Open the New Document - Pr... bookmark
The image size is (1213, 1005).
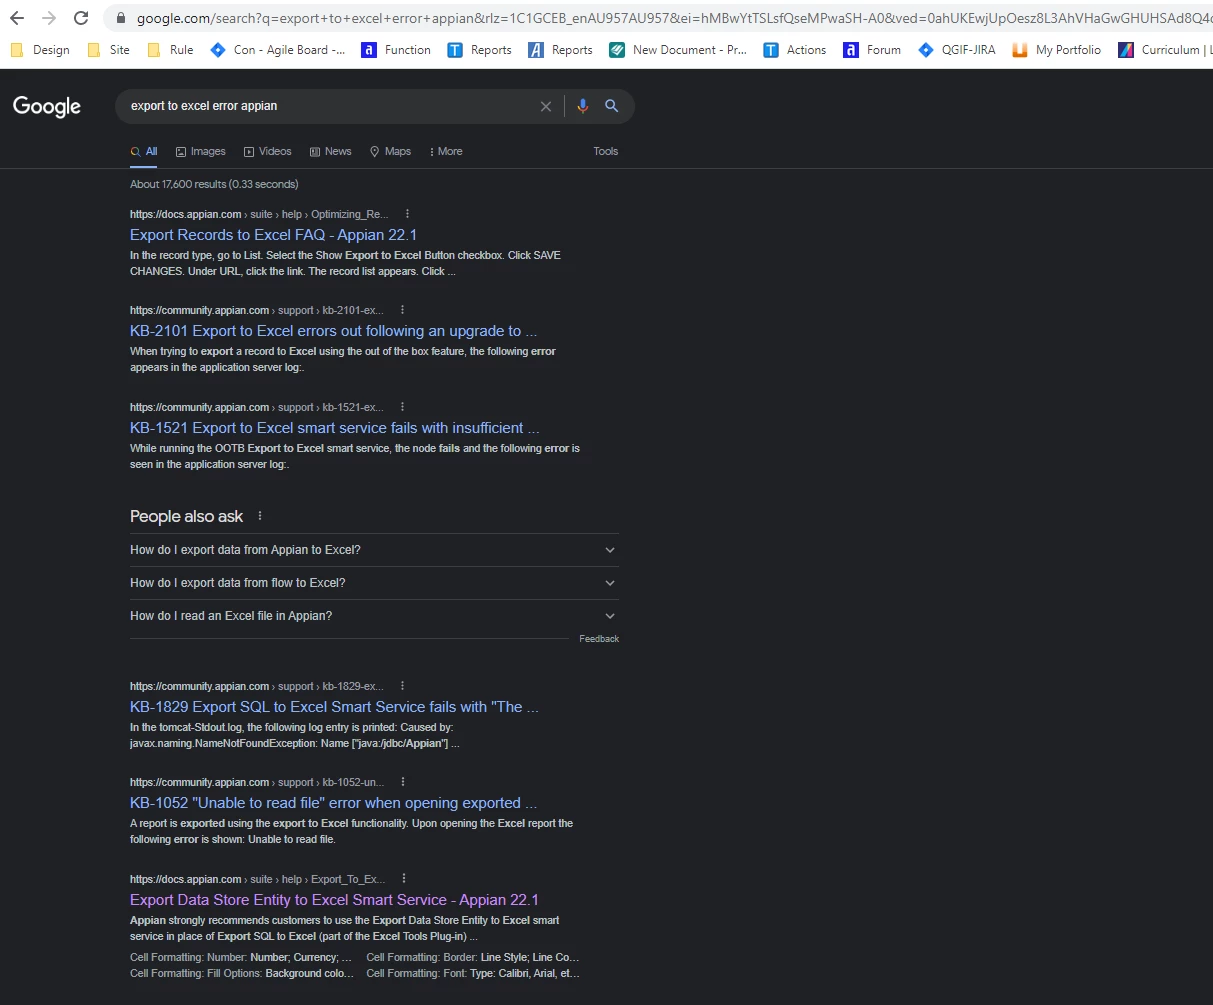coord(678,50)
